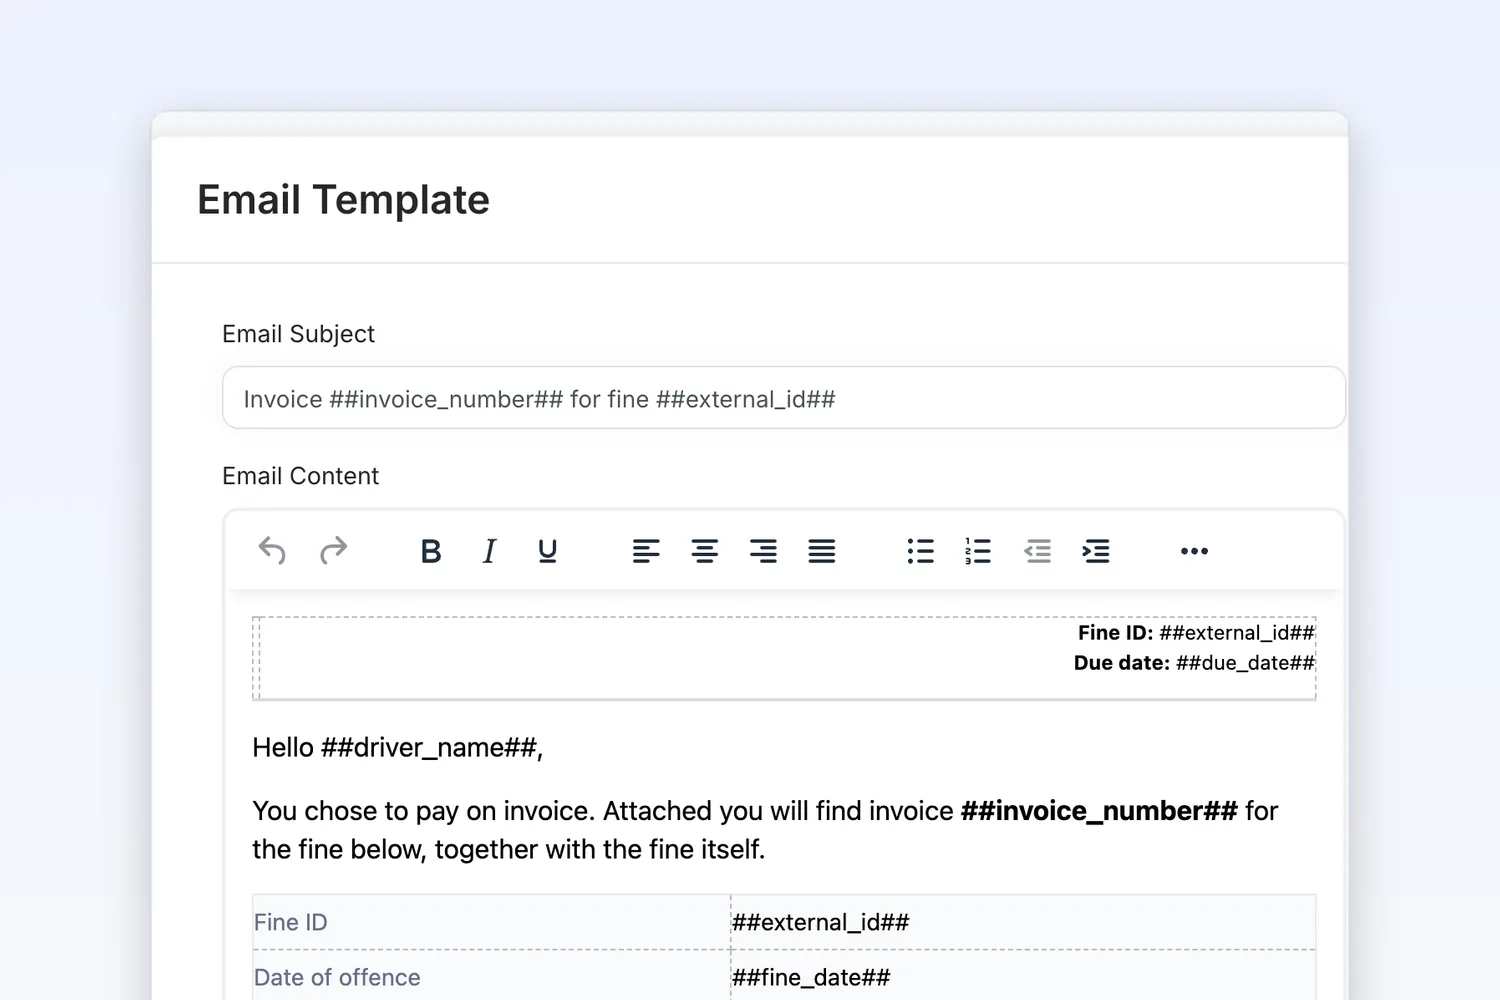Click the 'Fine ID: ##external_id##' header line

click(1196, 632)
